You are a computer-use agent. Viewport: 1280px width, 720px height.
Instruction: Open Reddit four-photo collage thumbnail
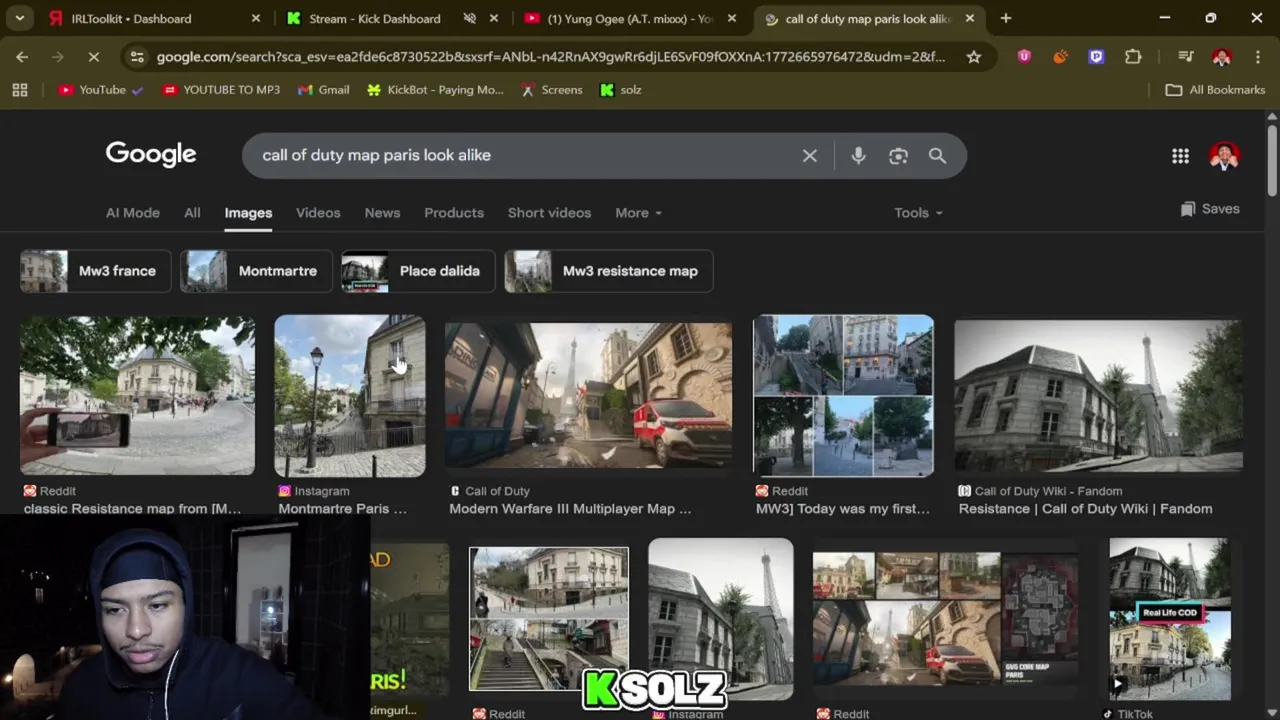(549, 619)
